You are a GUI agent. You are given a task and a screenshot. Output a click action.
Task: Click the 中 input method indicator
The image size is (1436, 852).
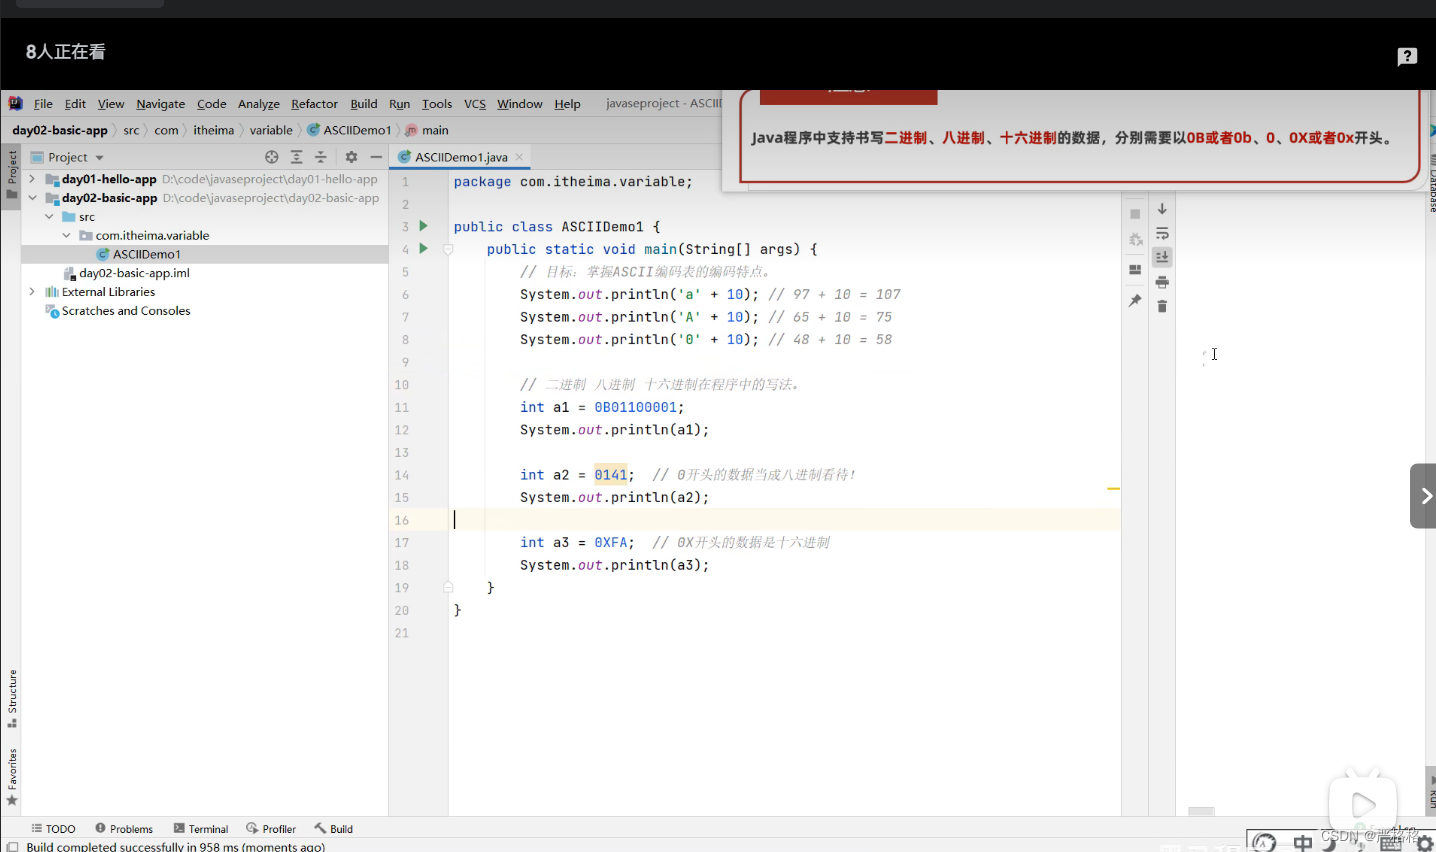1302,842
